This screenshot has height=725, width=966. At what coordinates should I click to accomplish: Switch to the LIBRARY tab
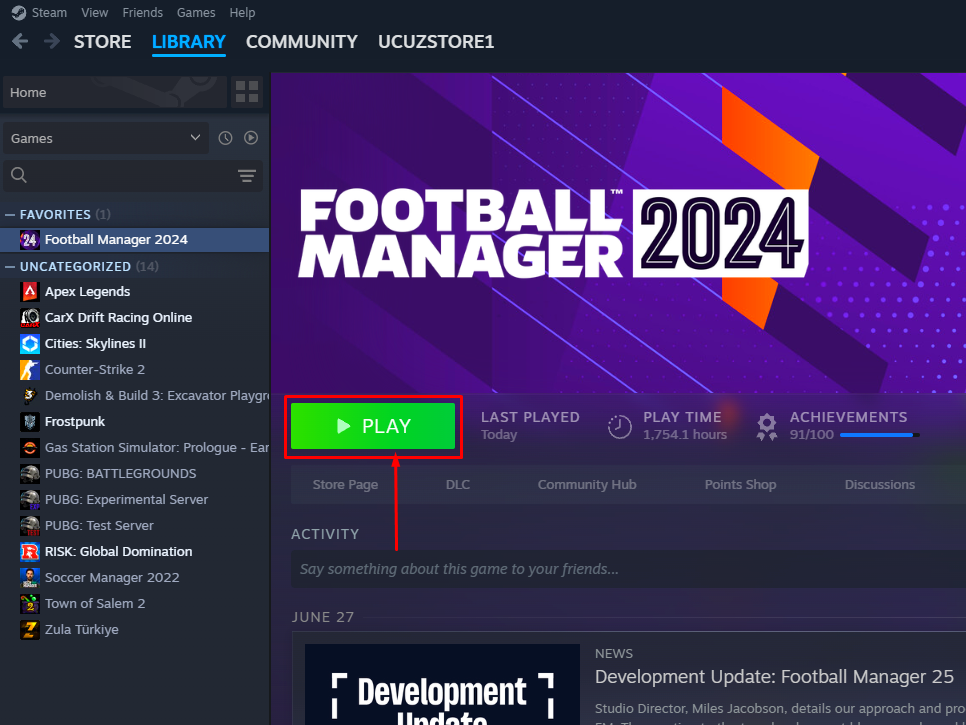[x=189, y=42]
